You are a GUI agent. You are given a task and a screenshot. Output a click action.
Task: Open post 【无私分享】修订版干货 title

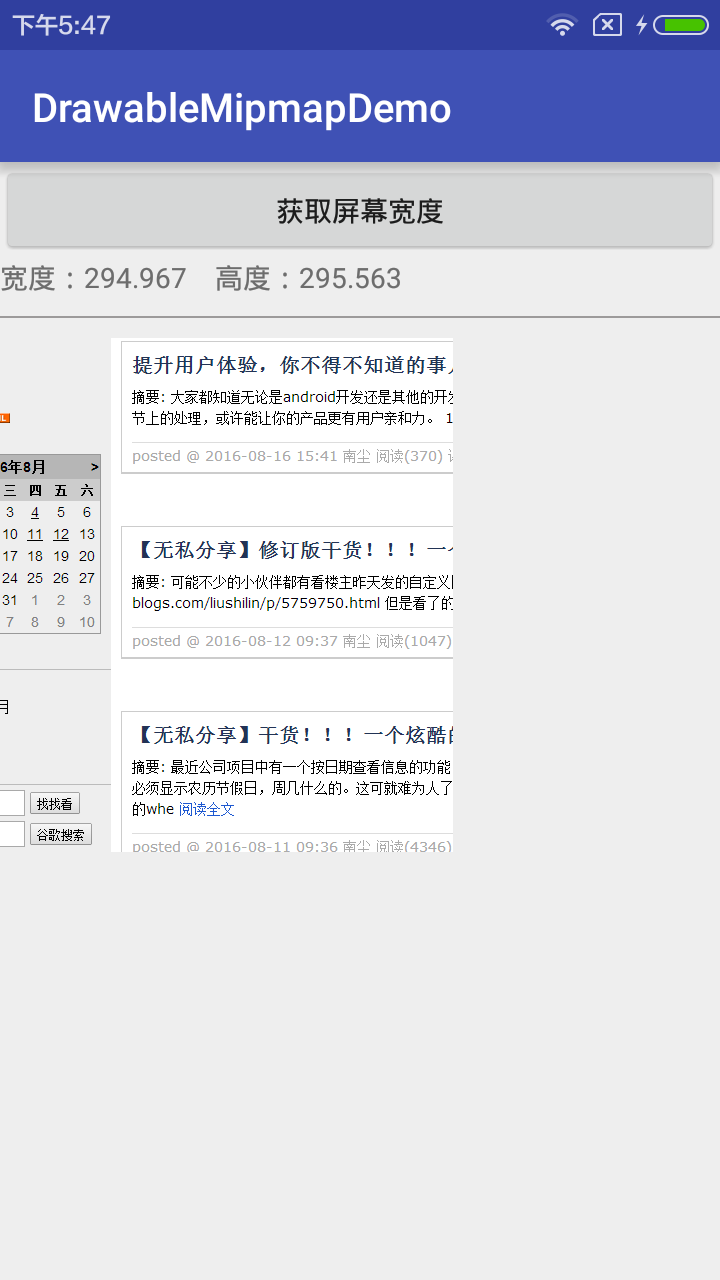(x=292, y=550)
